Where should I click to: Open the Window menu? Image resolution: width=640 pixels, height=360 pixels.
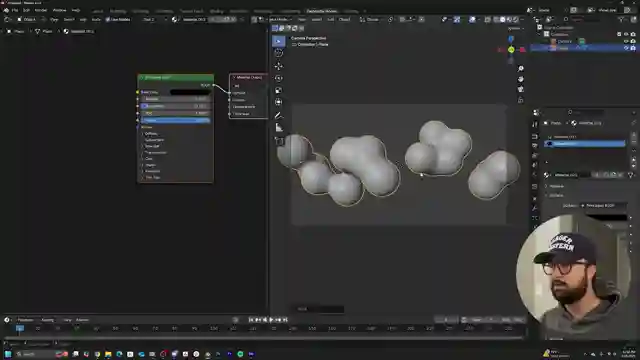60,10
